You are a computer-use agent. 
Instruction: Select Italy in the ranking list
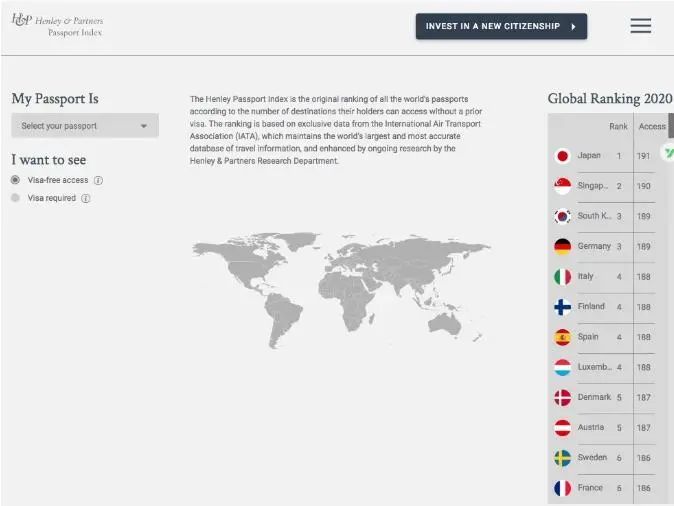pos(585,276)
